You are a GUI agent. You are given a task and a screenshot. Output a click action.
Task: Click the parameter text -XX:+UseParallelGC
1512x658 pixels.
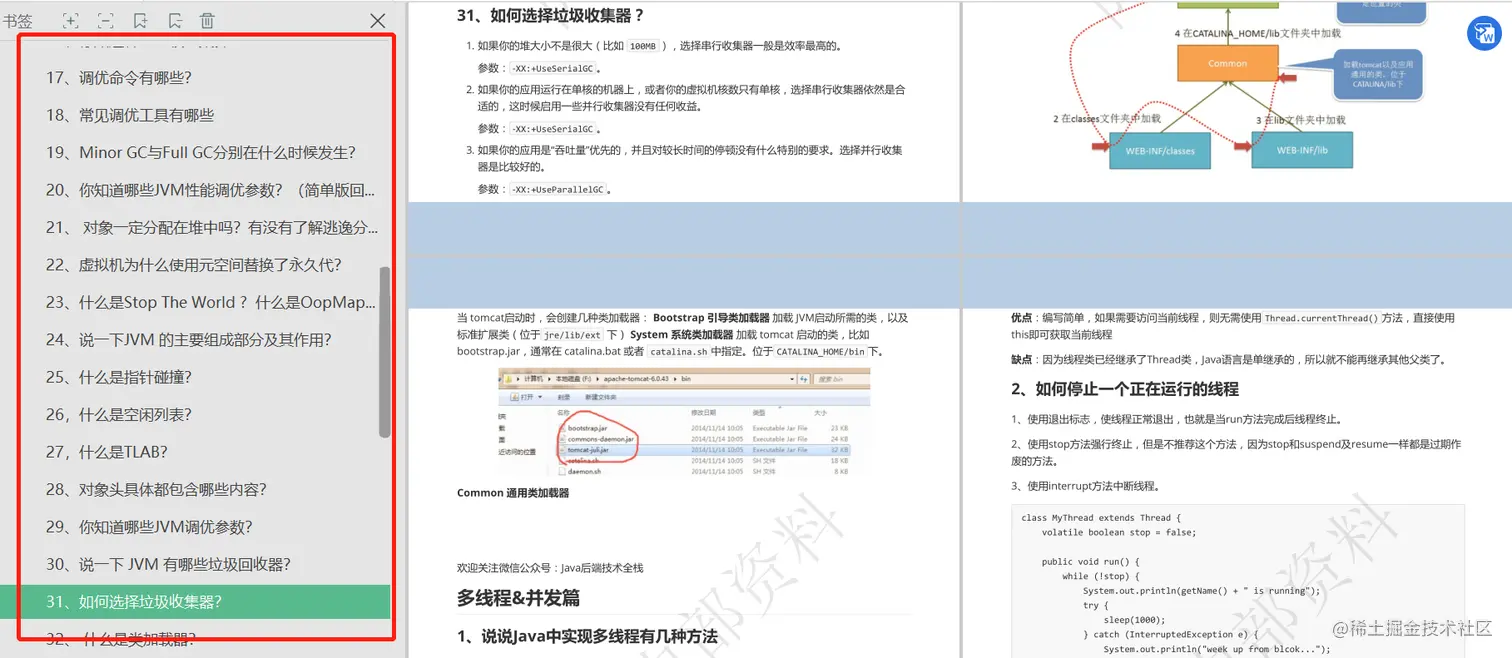click(558, 190)
